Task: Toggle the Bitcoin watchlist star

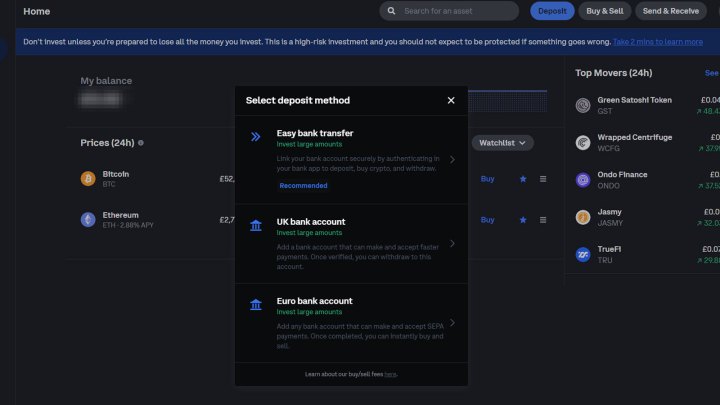Action: coord(523,179)
